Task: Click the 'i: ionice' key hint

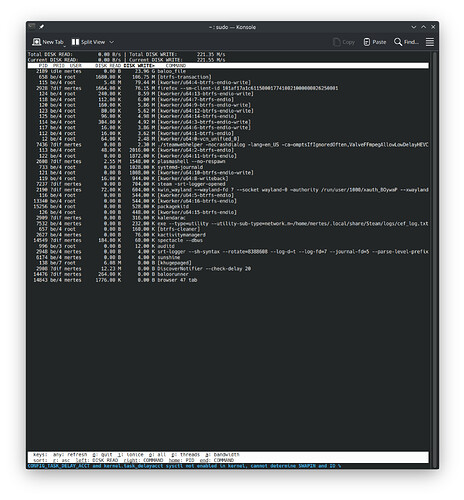Action: [x=131, y=455]
